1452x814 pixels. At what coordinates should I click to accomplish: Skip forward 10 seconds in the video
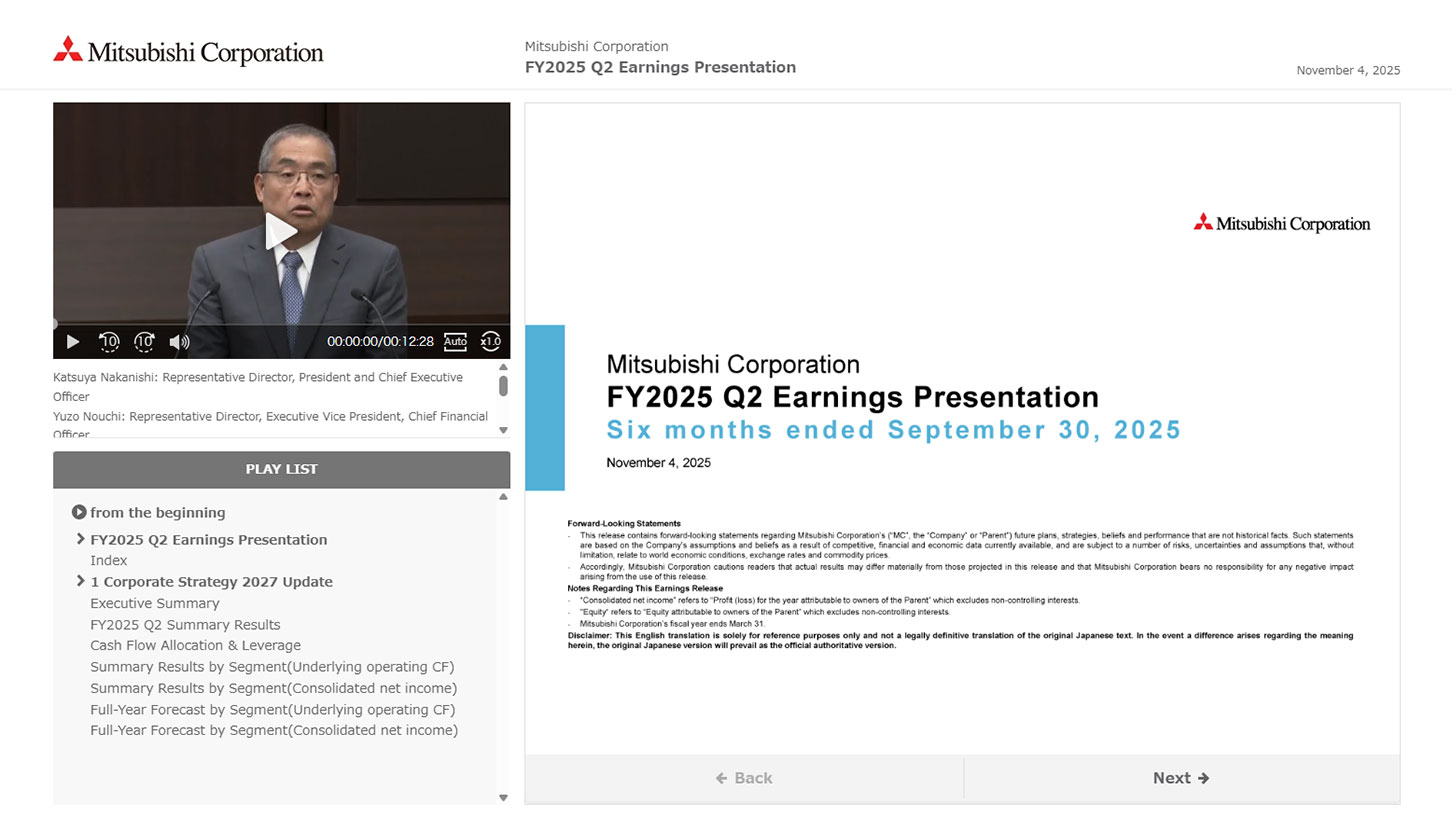point(144,342)
